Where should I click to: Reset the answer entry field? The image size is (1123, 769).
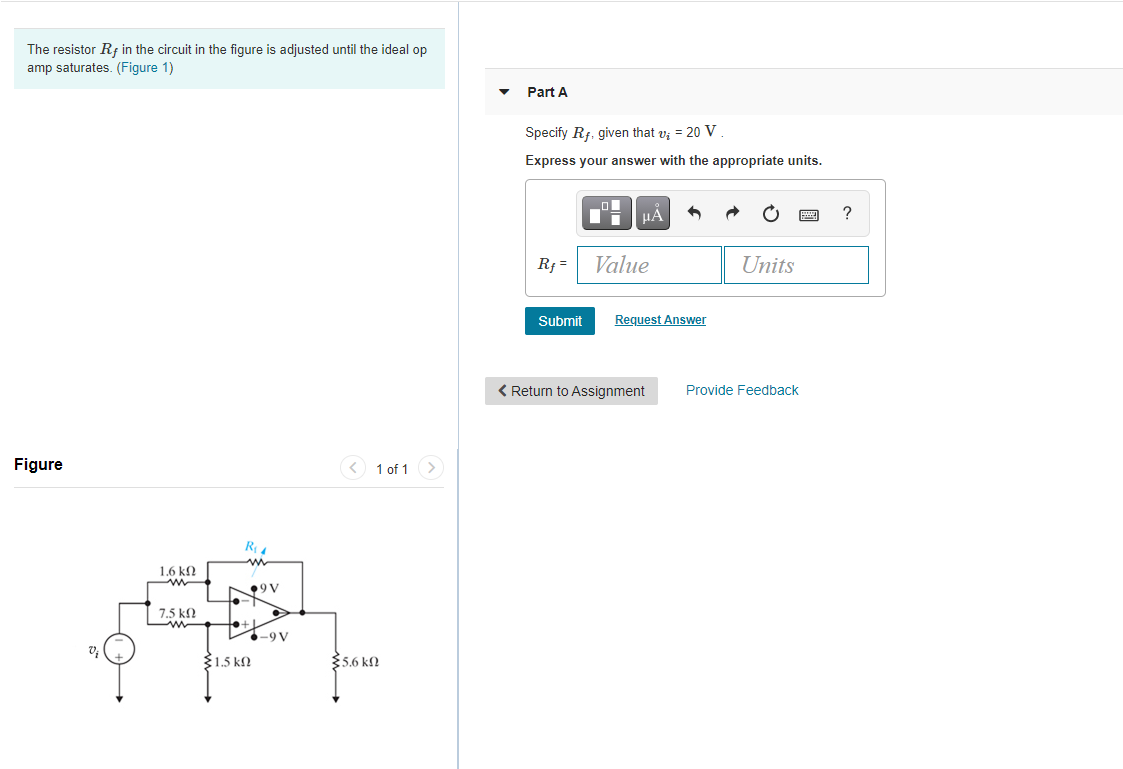(770, 212)
